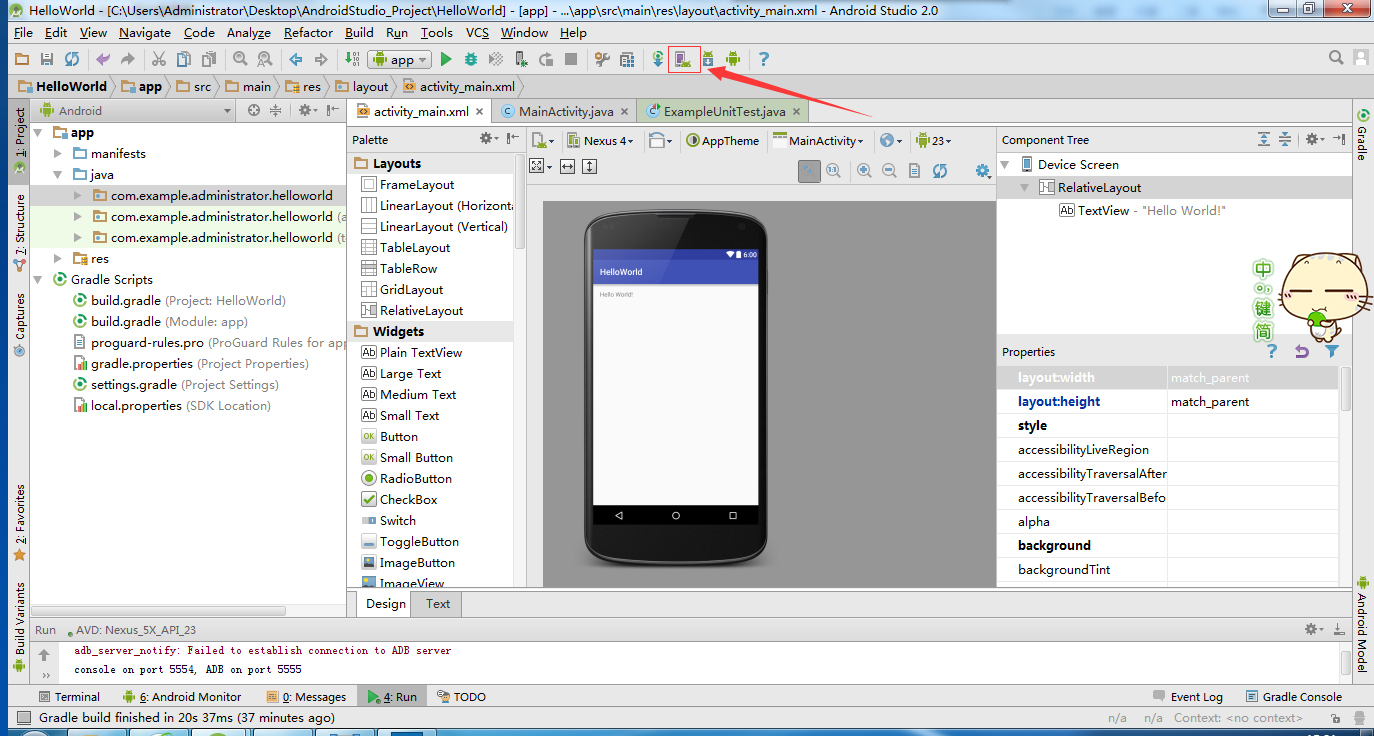Toggle the highlighted viewport render mode button

(809, 171)
